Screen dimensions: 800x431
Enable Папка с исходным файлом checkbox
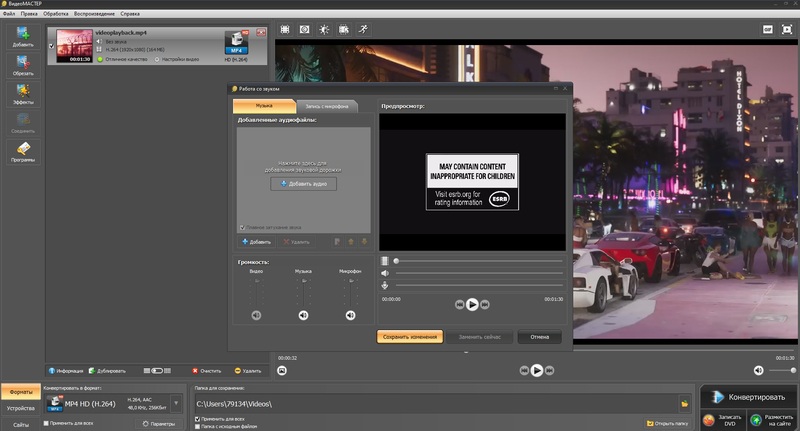coord(197,426)
